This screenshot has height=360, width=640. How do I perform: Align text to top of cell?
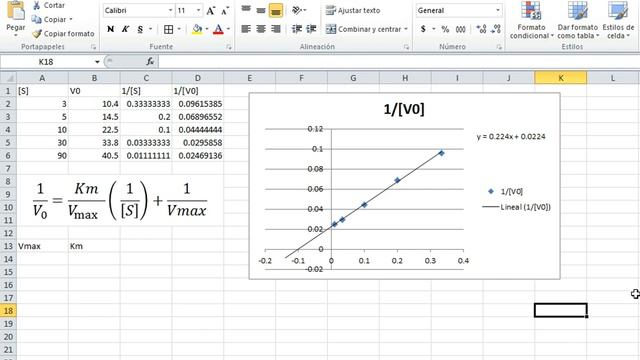(246, 10)
